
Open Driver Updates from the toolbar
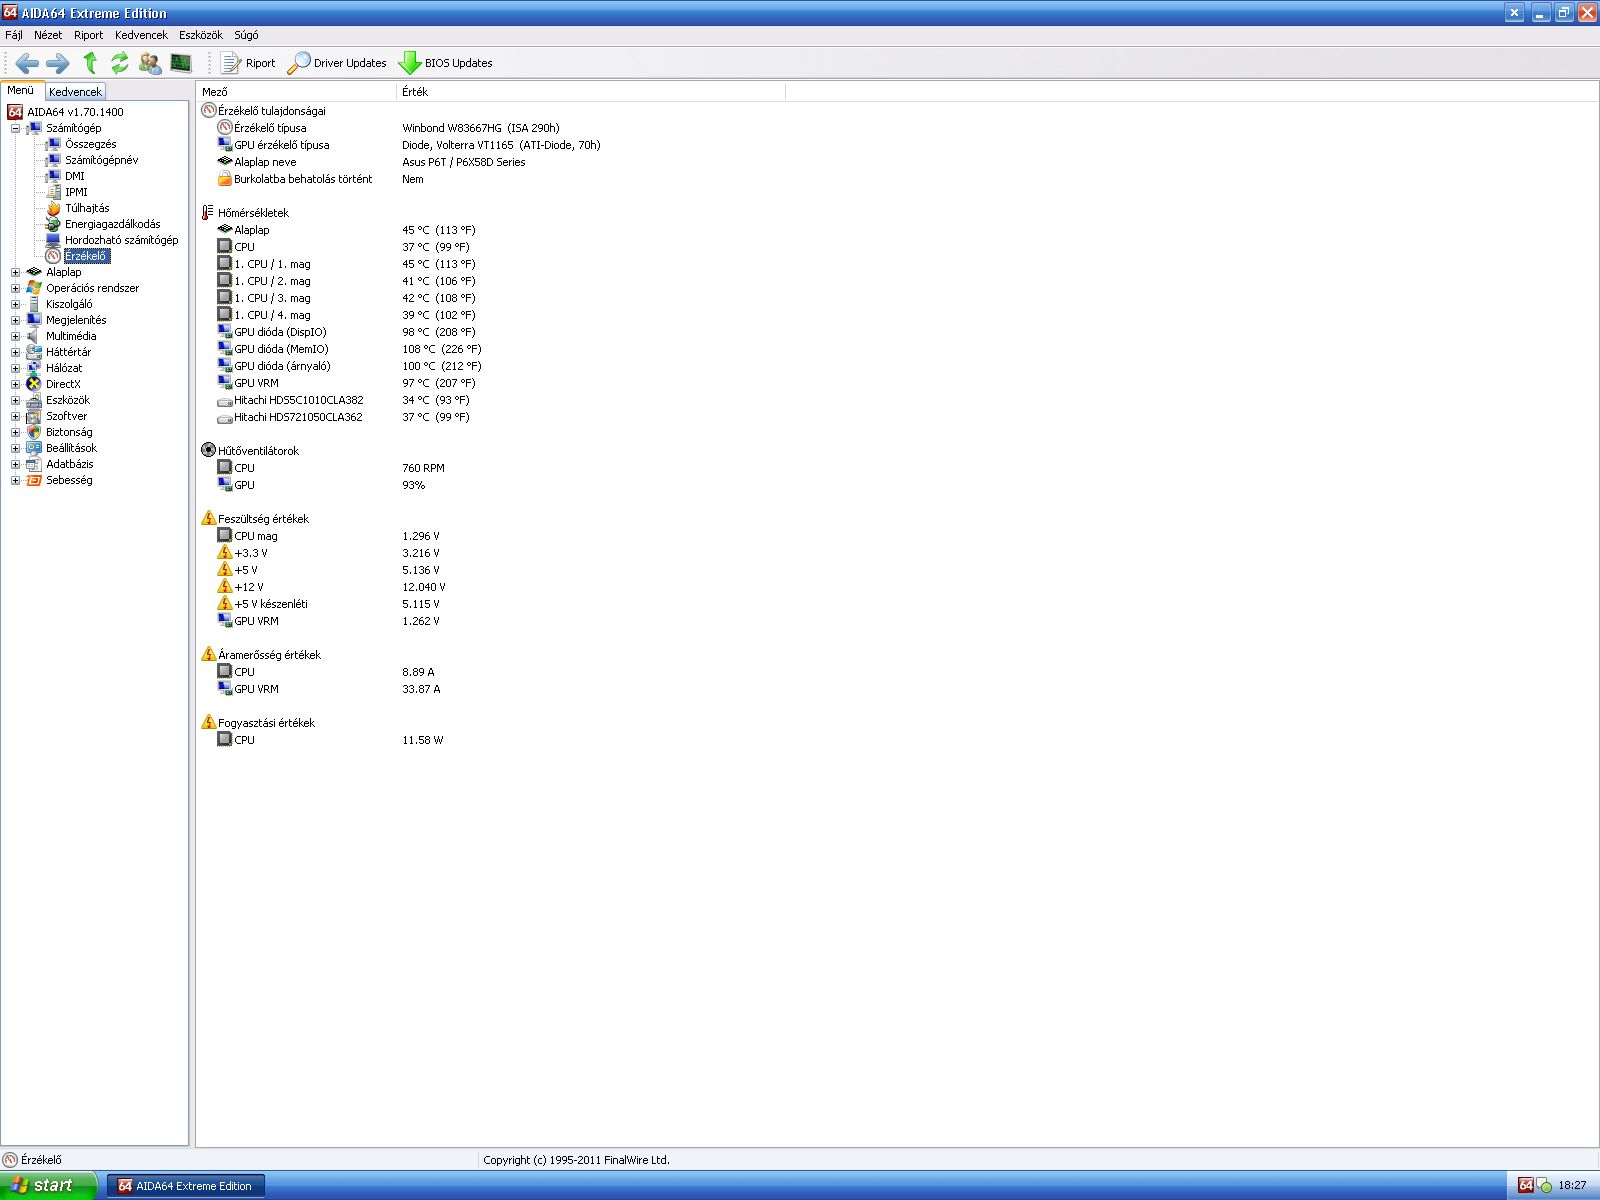point(337,63)
